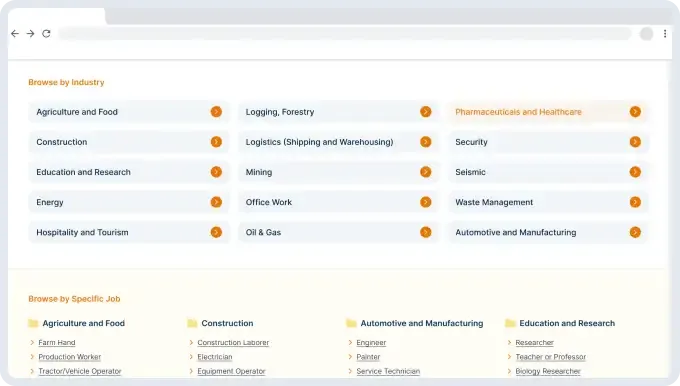The height and width of the screenshot is (386, 680).
Task: Open the Agriculture and Food industry card
Action: point(129,112)
